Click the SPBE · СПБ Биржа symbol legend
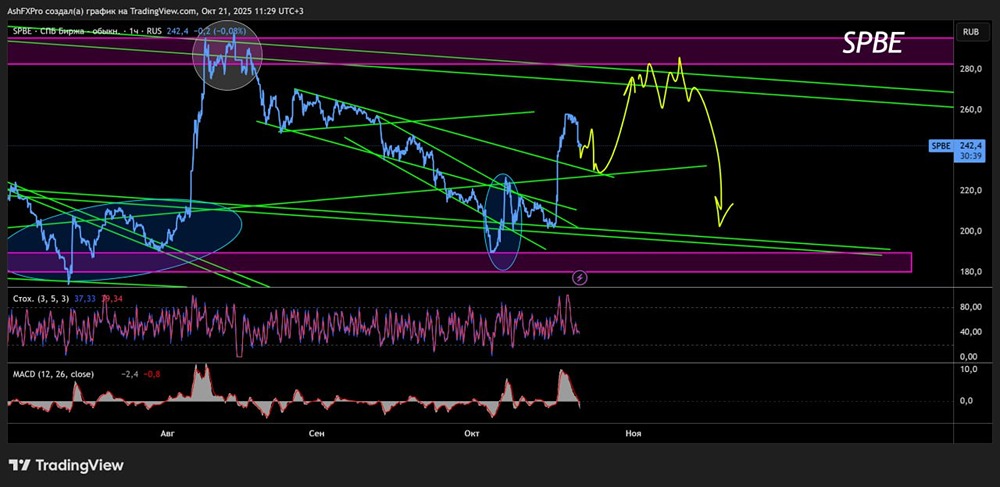1000x487 pixels. pyautogui.click(x=89, y=30)
